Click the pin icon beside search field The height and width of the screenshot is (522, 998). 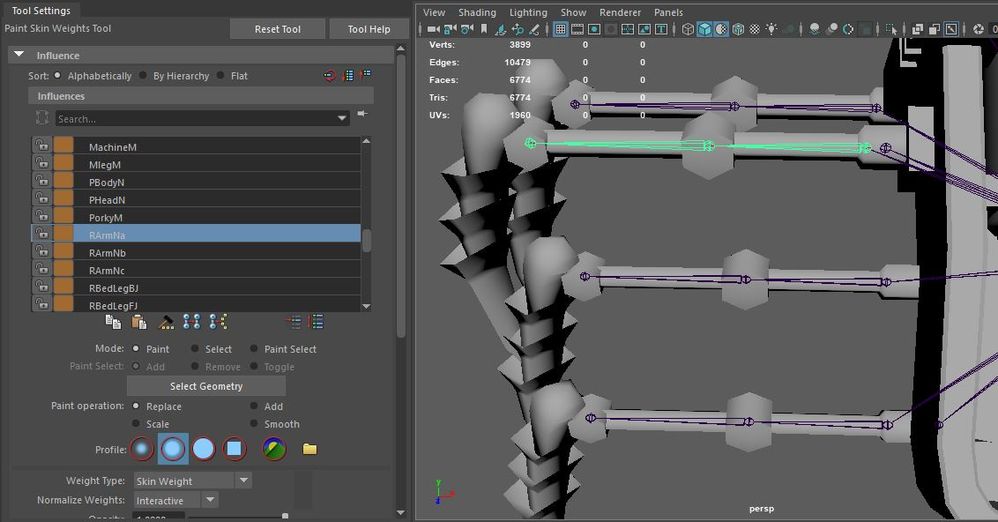362,113
